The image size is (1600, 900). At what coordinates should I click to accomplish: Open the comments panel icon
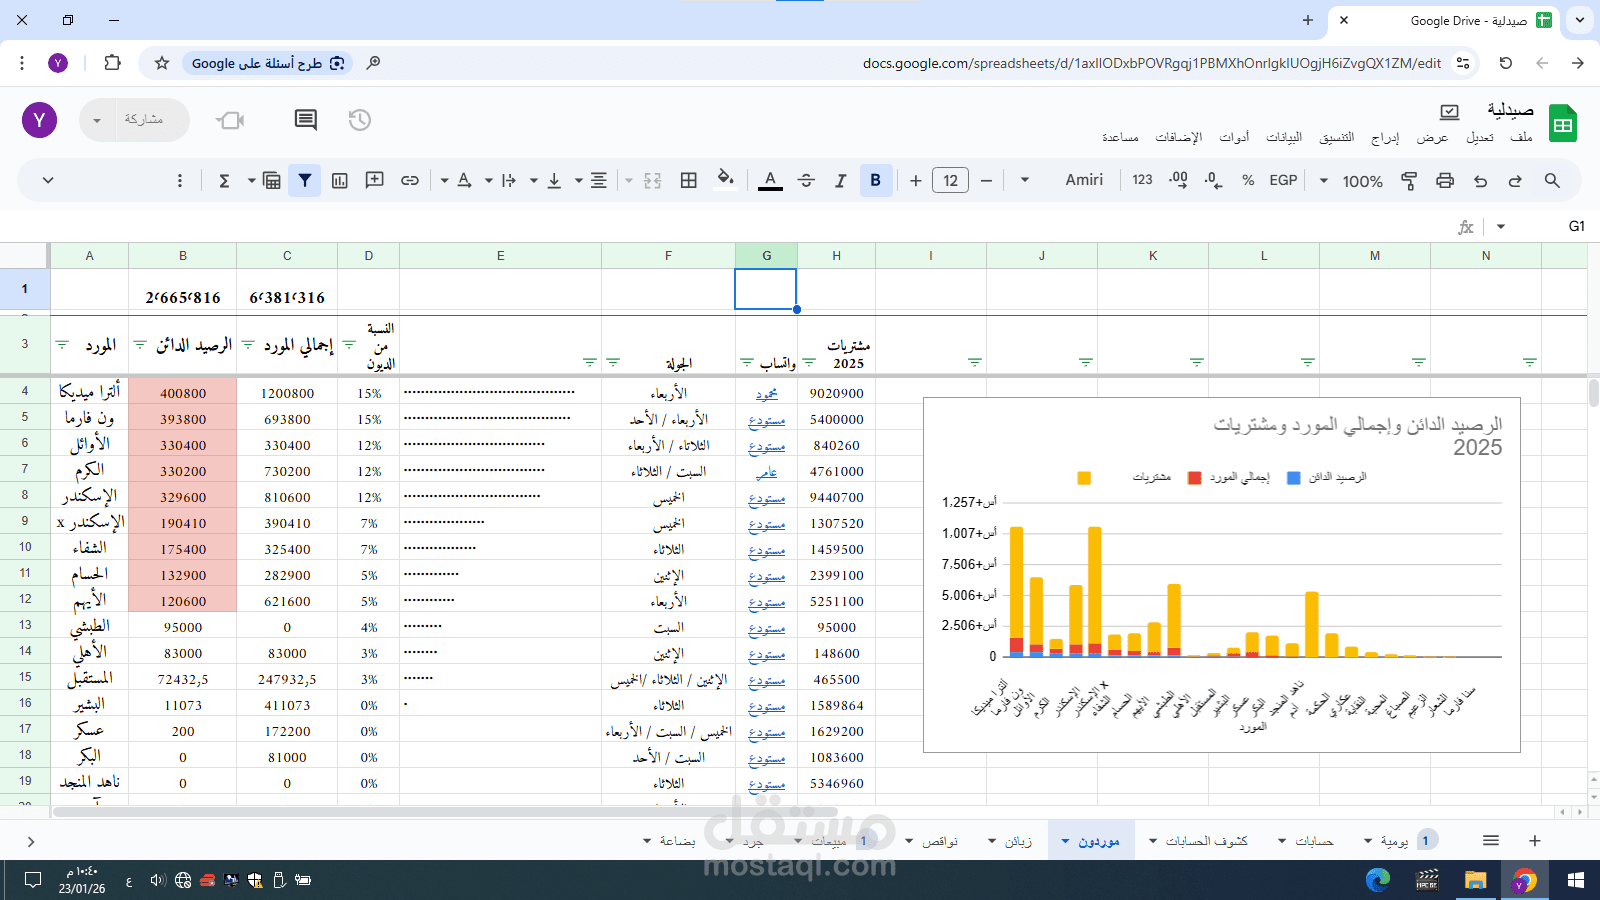point(306,120)
